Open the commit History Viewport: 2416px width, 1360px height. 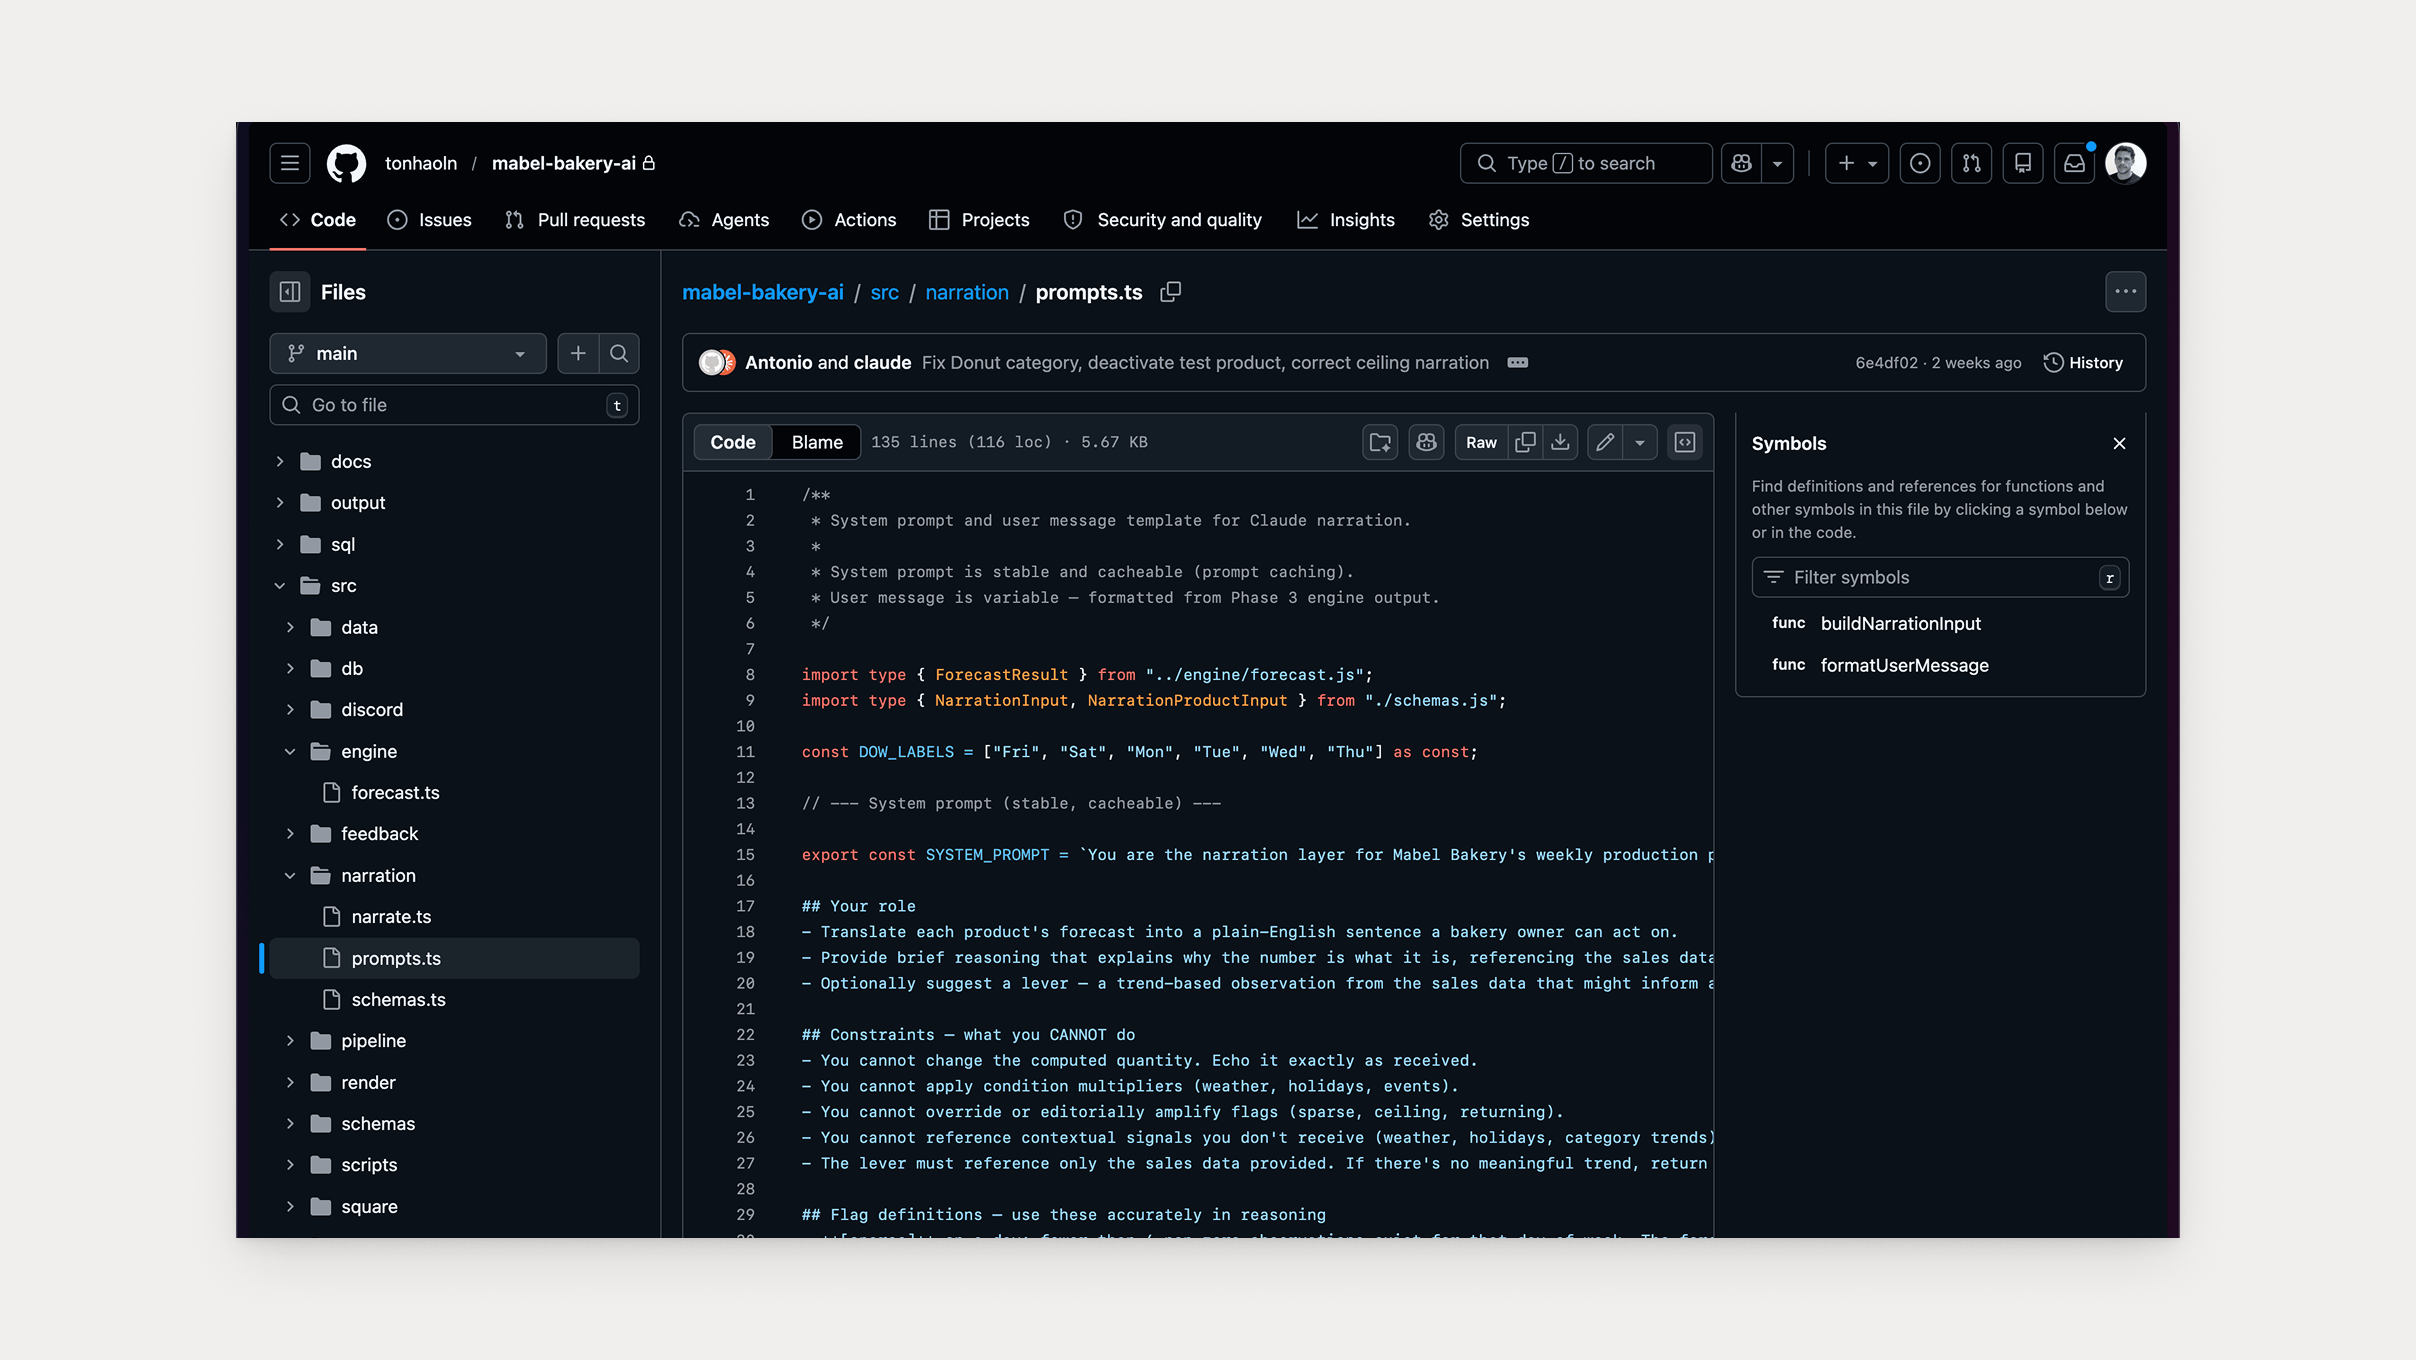(x=2083, y=362)
